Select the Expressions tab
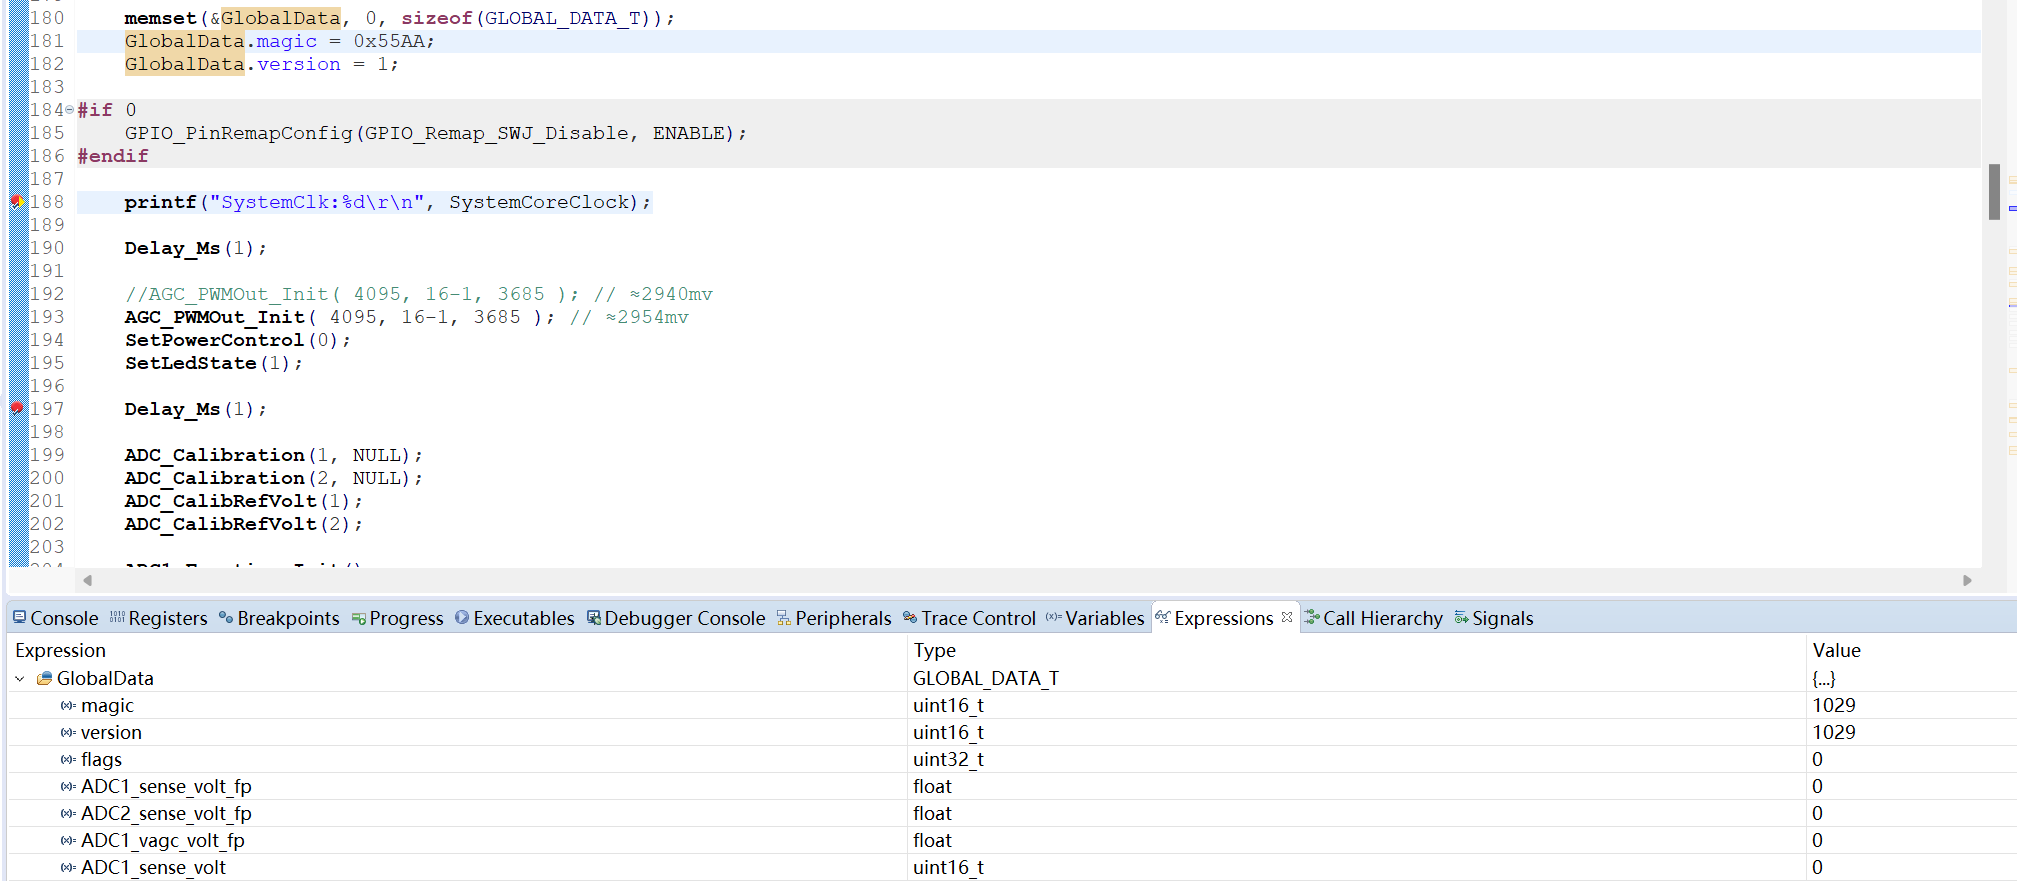The height and width of the screenshot is (881, 2017). click(x=1223, y=618)
